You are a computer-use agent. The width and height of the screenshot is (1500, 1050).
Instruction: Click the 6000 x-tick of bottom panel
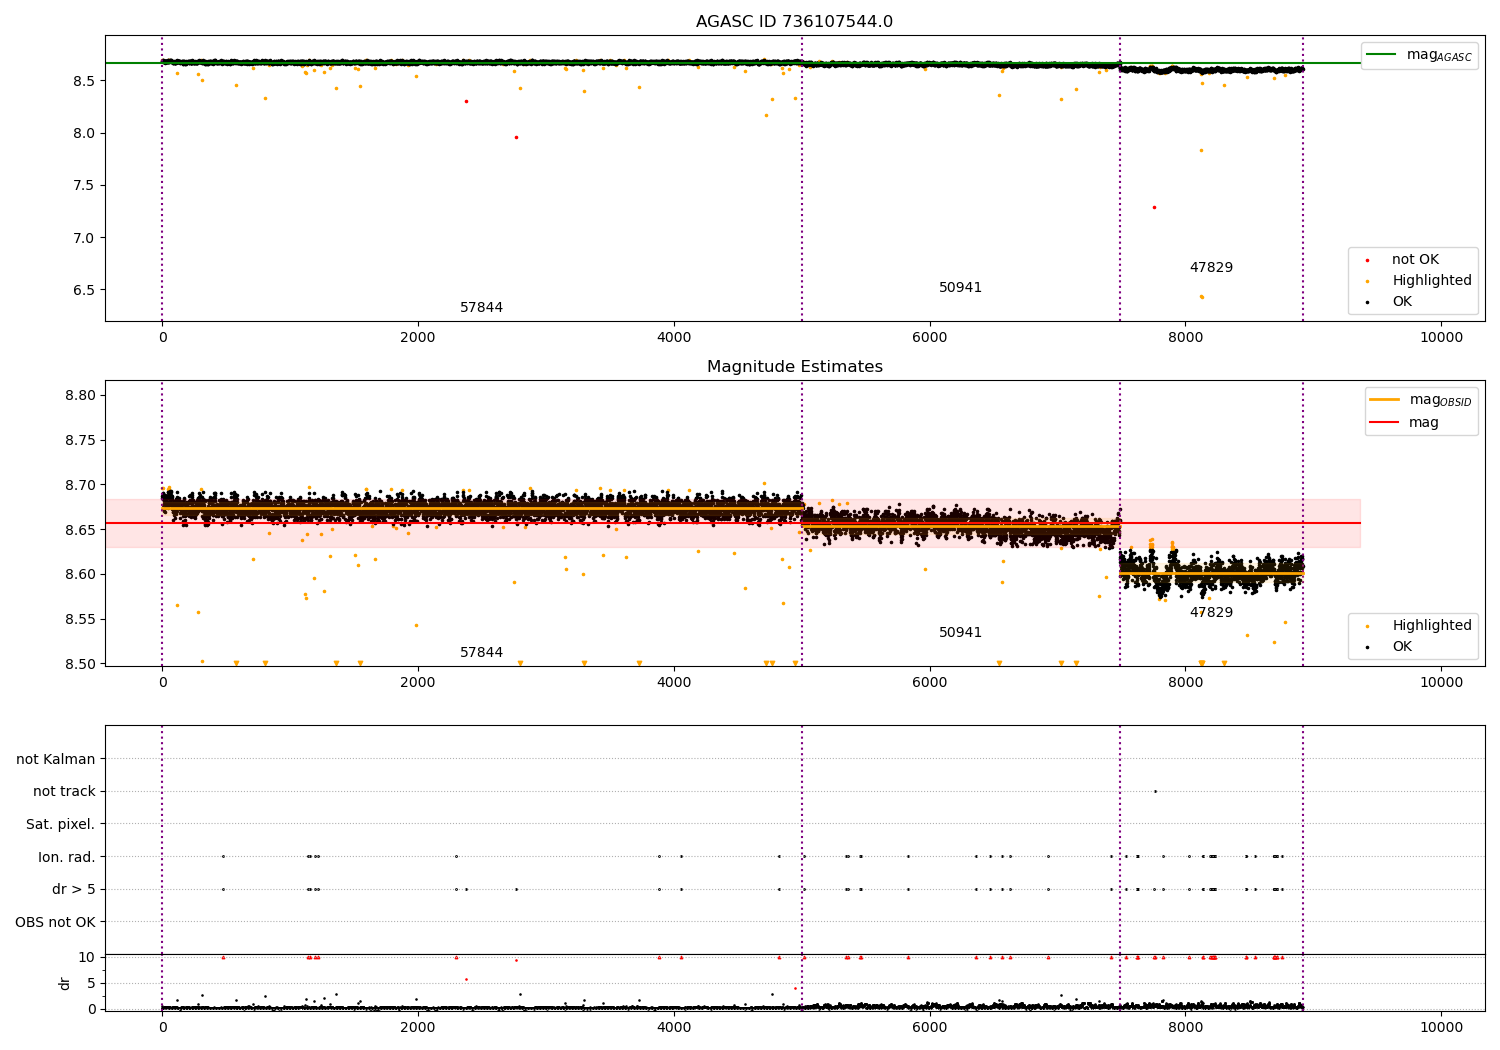click(x=929, y=1028)
